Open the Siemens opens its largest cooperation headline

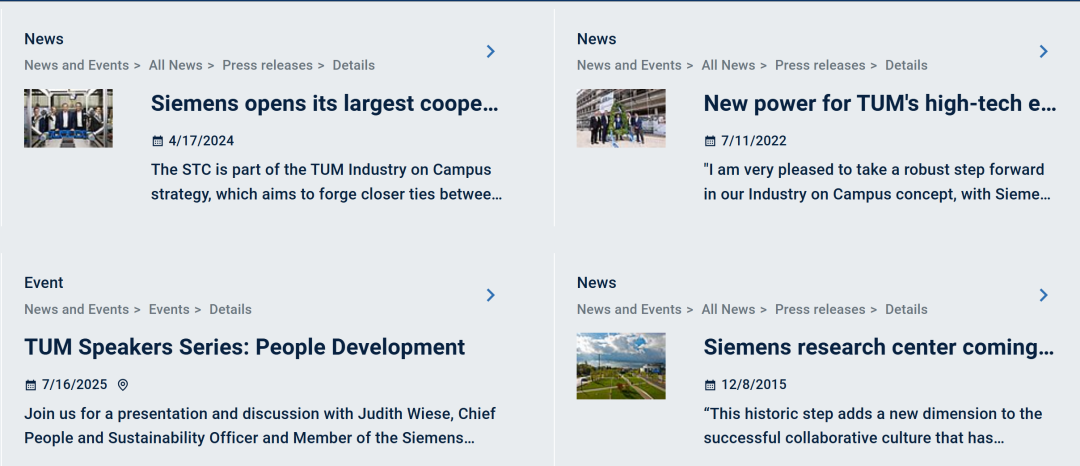tap(324, 104)
